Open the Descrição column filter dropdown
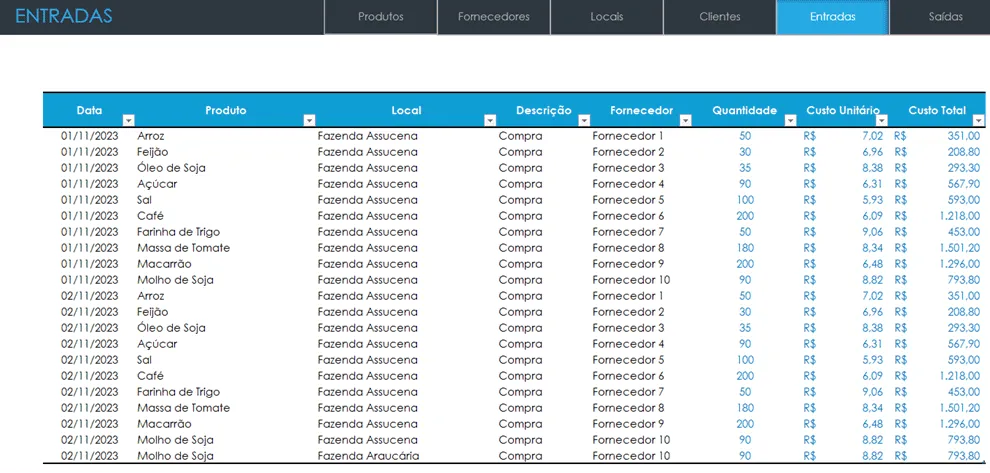The width and height of the screenshot is (990, 473). (x=584, y=121)
